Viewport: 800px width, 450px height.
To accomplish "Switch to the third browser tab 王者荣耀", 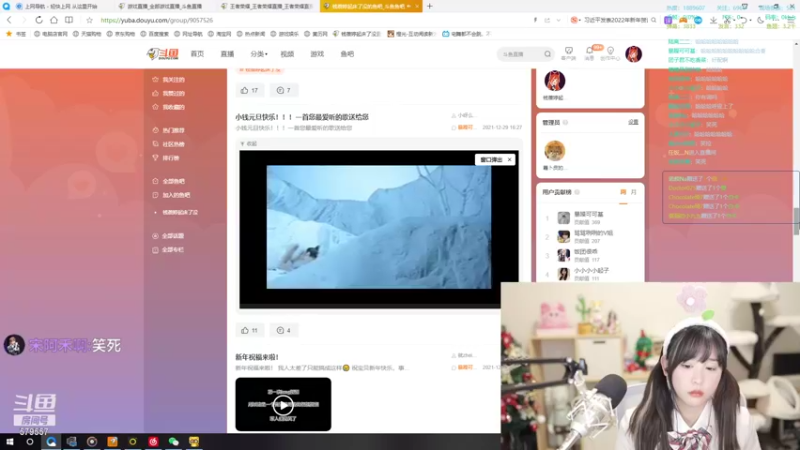I will click(268, 6).
